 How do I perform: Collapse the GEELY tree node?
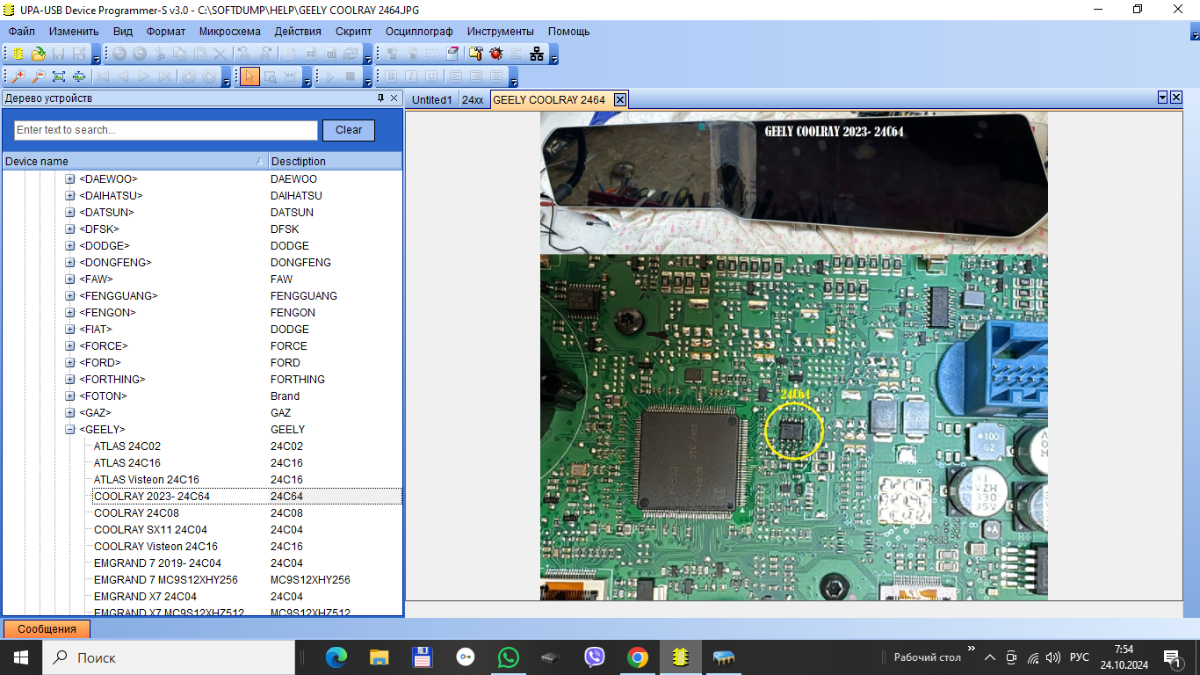pos(70,429)
